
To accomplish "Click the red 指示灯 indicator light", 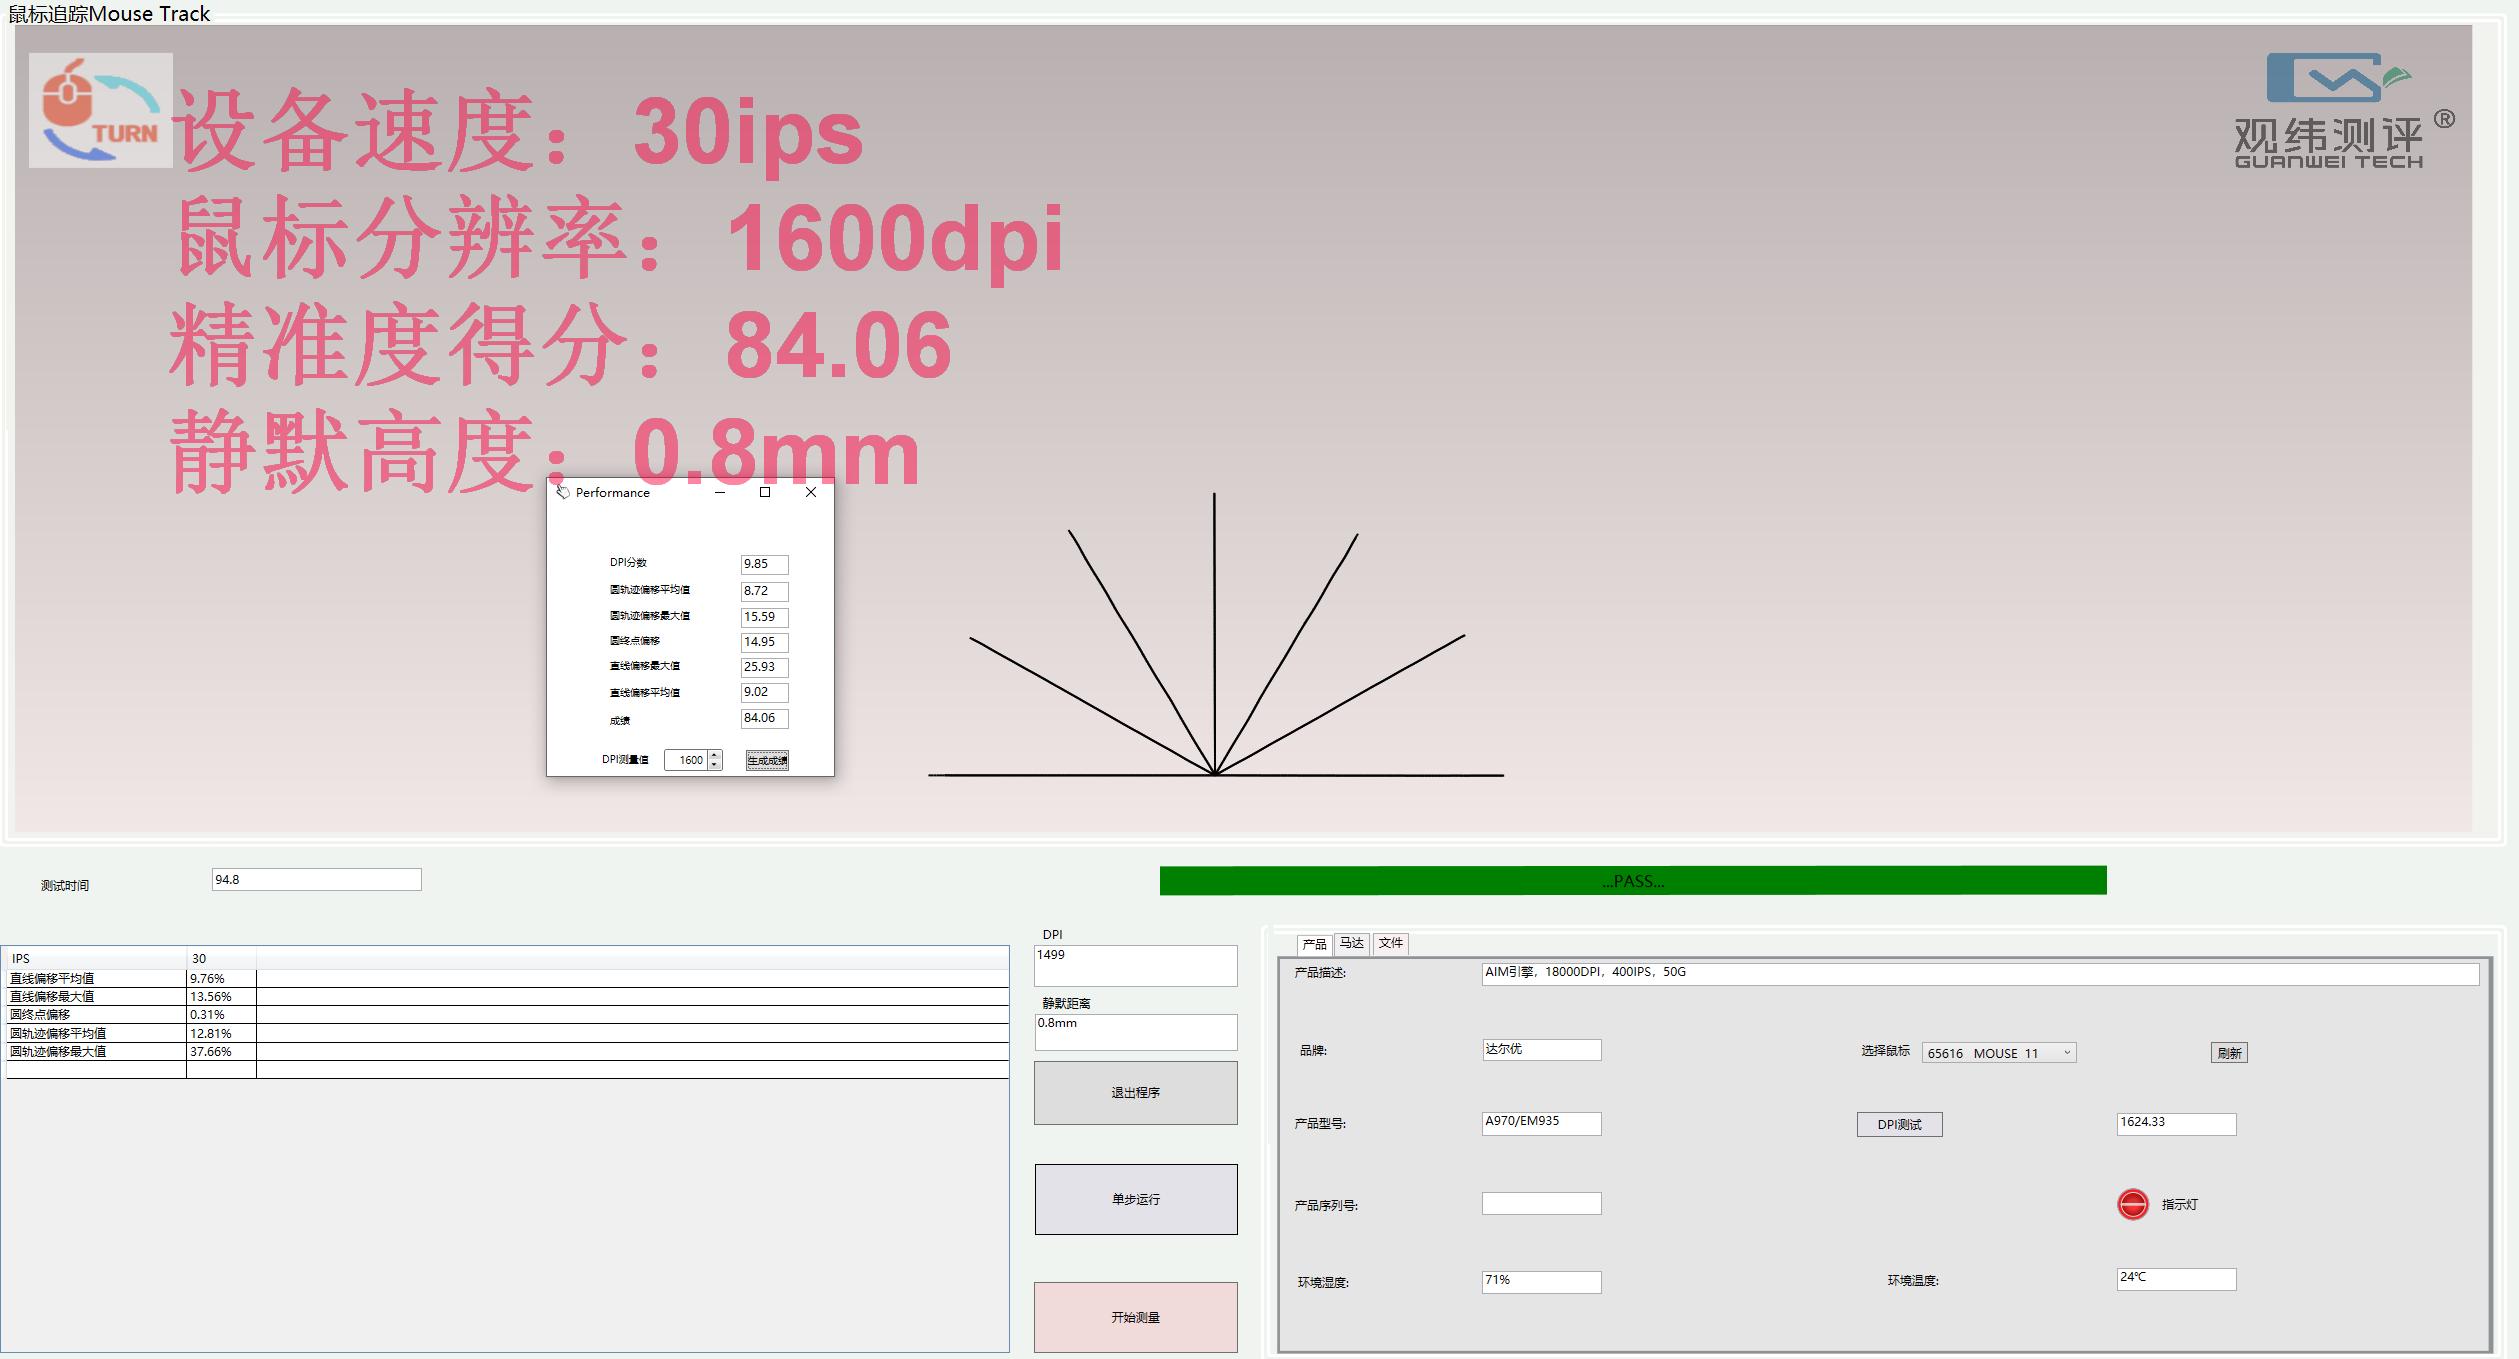I will [x=2132, y=1204].
